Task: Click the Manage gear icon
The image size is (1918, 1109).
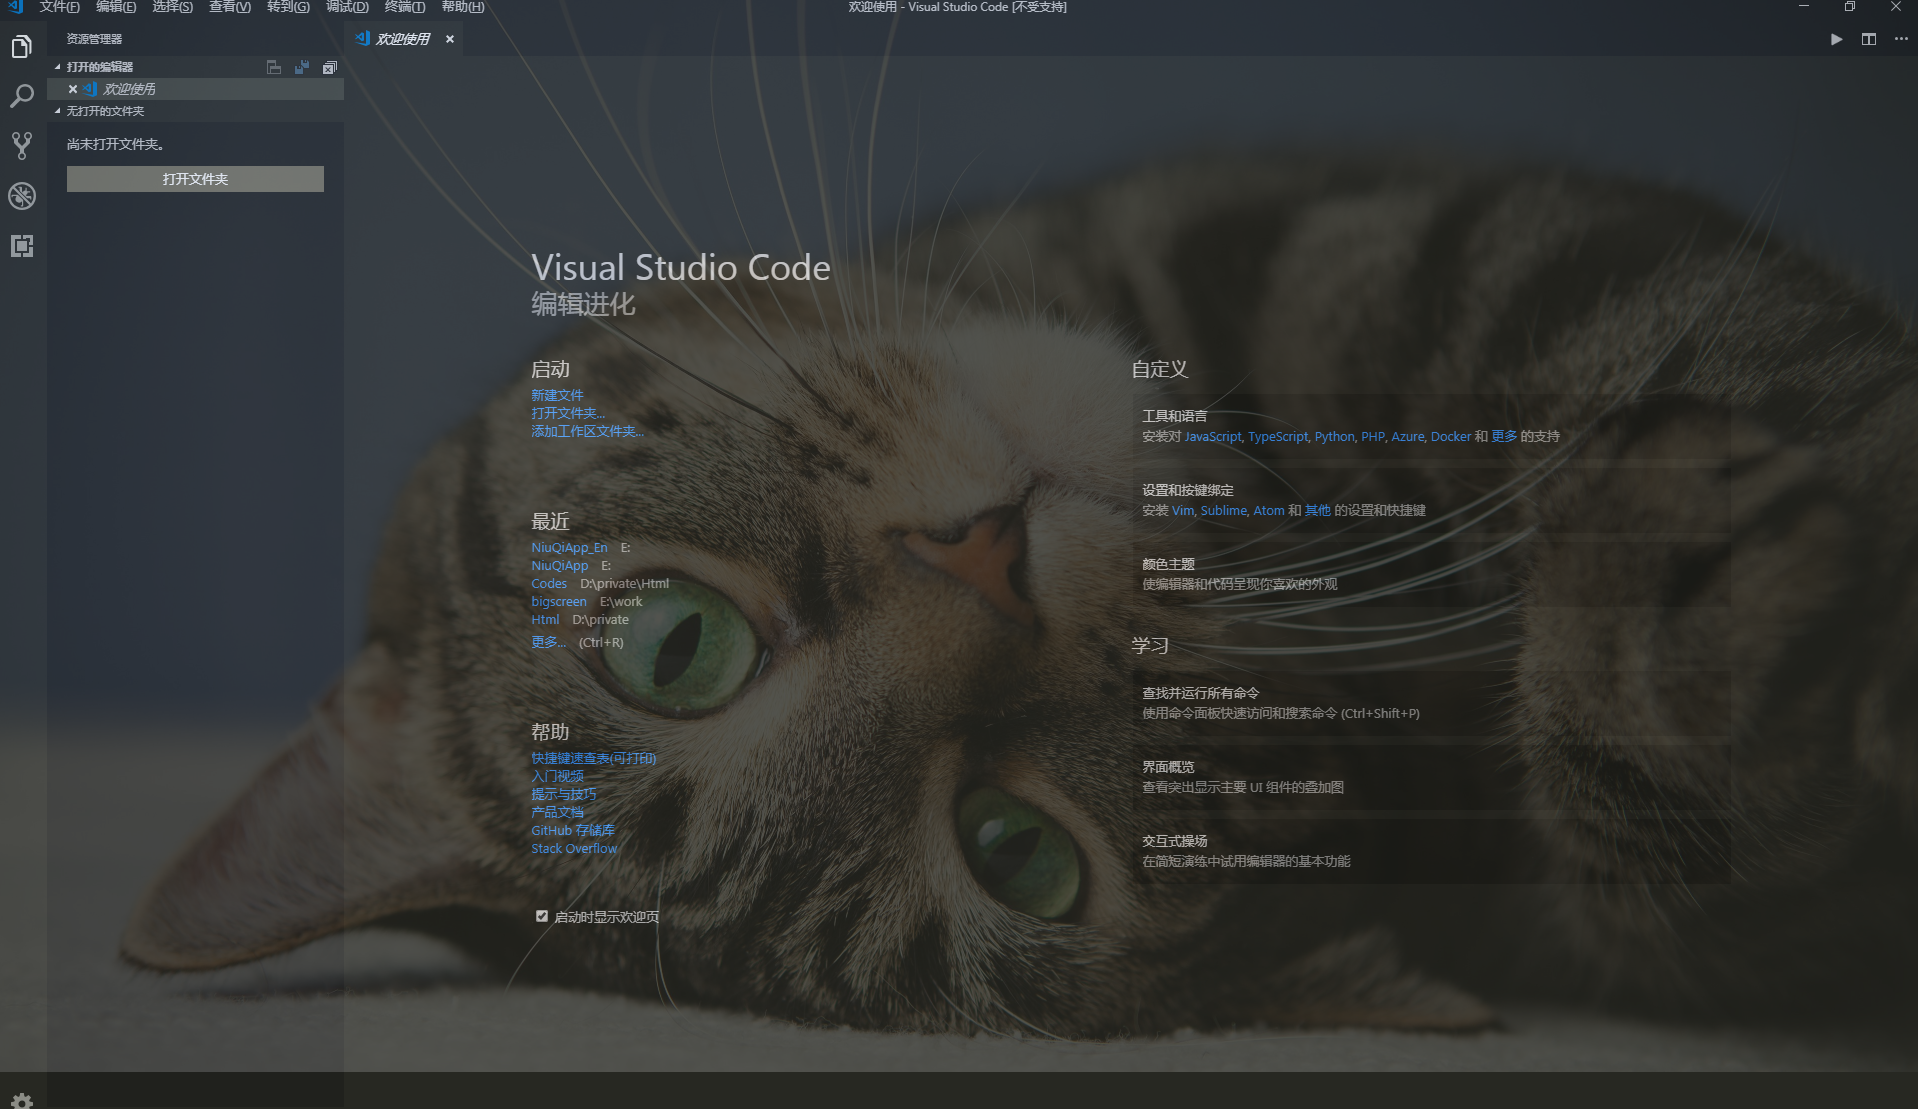Action: tap(22, 1100)
